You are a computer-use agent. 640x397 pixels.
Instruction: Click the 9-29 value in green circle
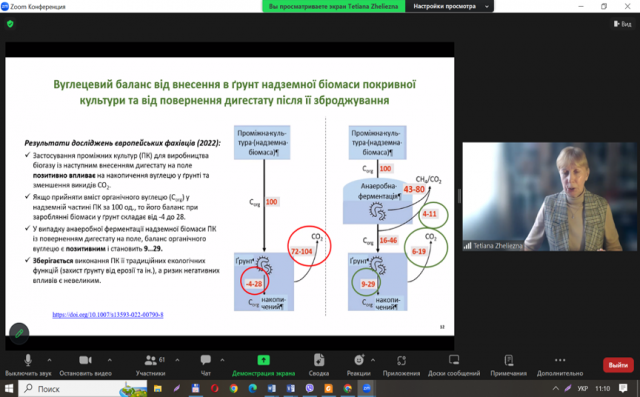click(x=368, y=284)
